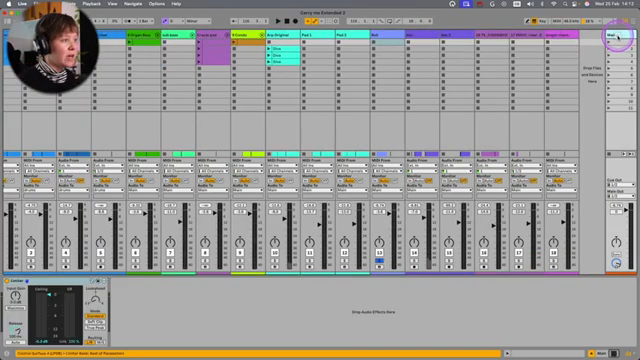
Task: Open the macOS Spotlight search icon
Action: tap(565, 4)
